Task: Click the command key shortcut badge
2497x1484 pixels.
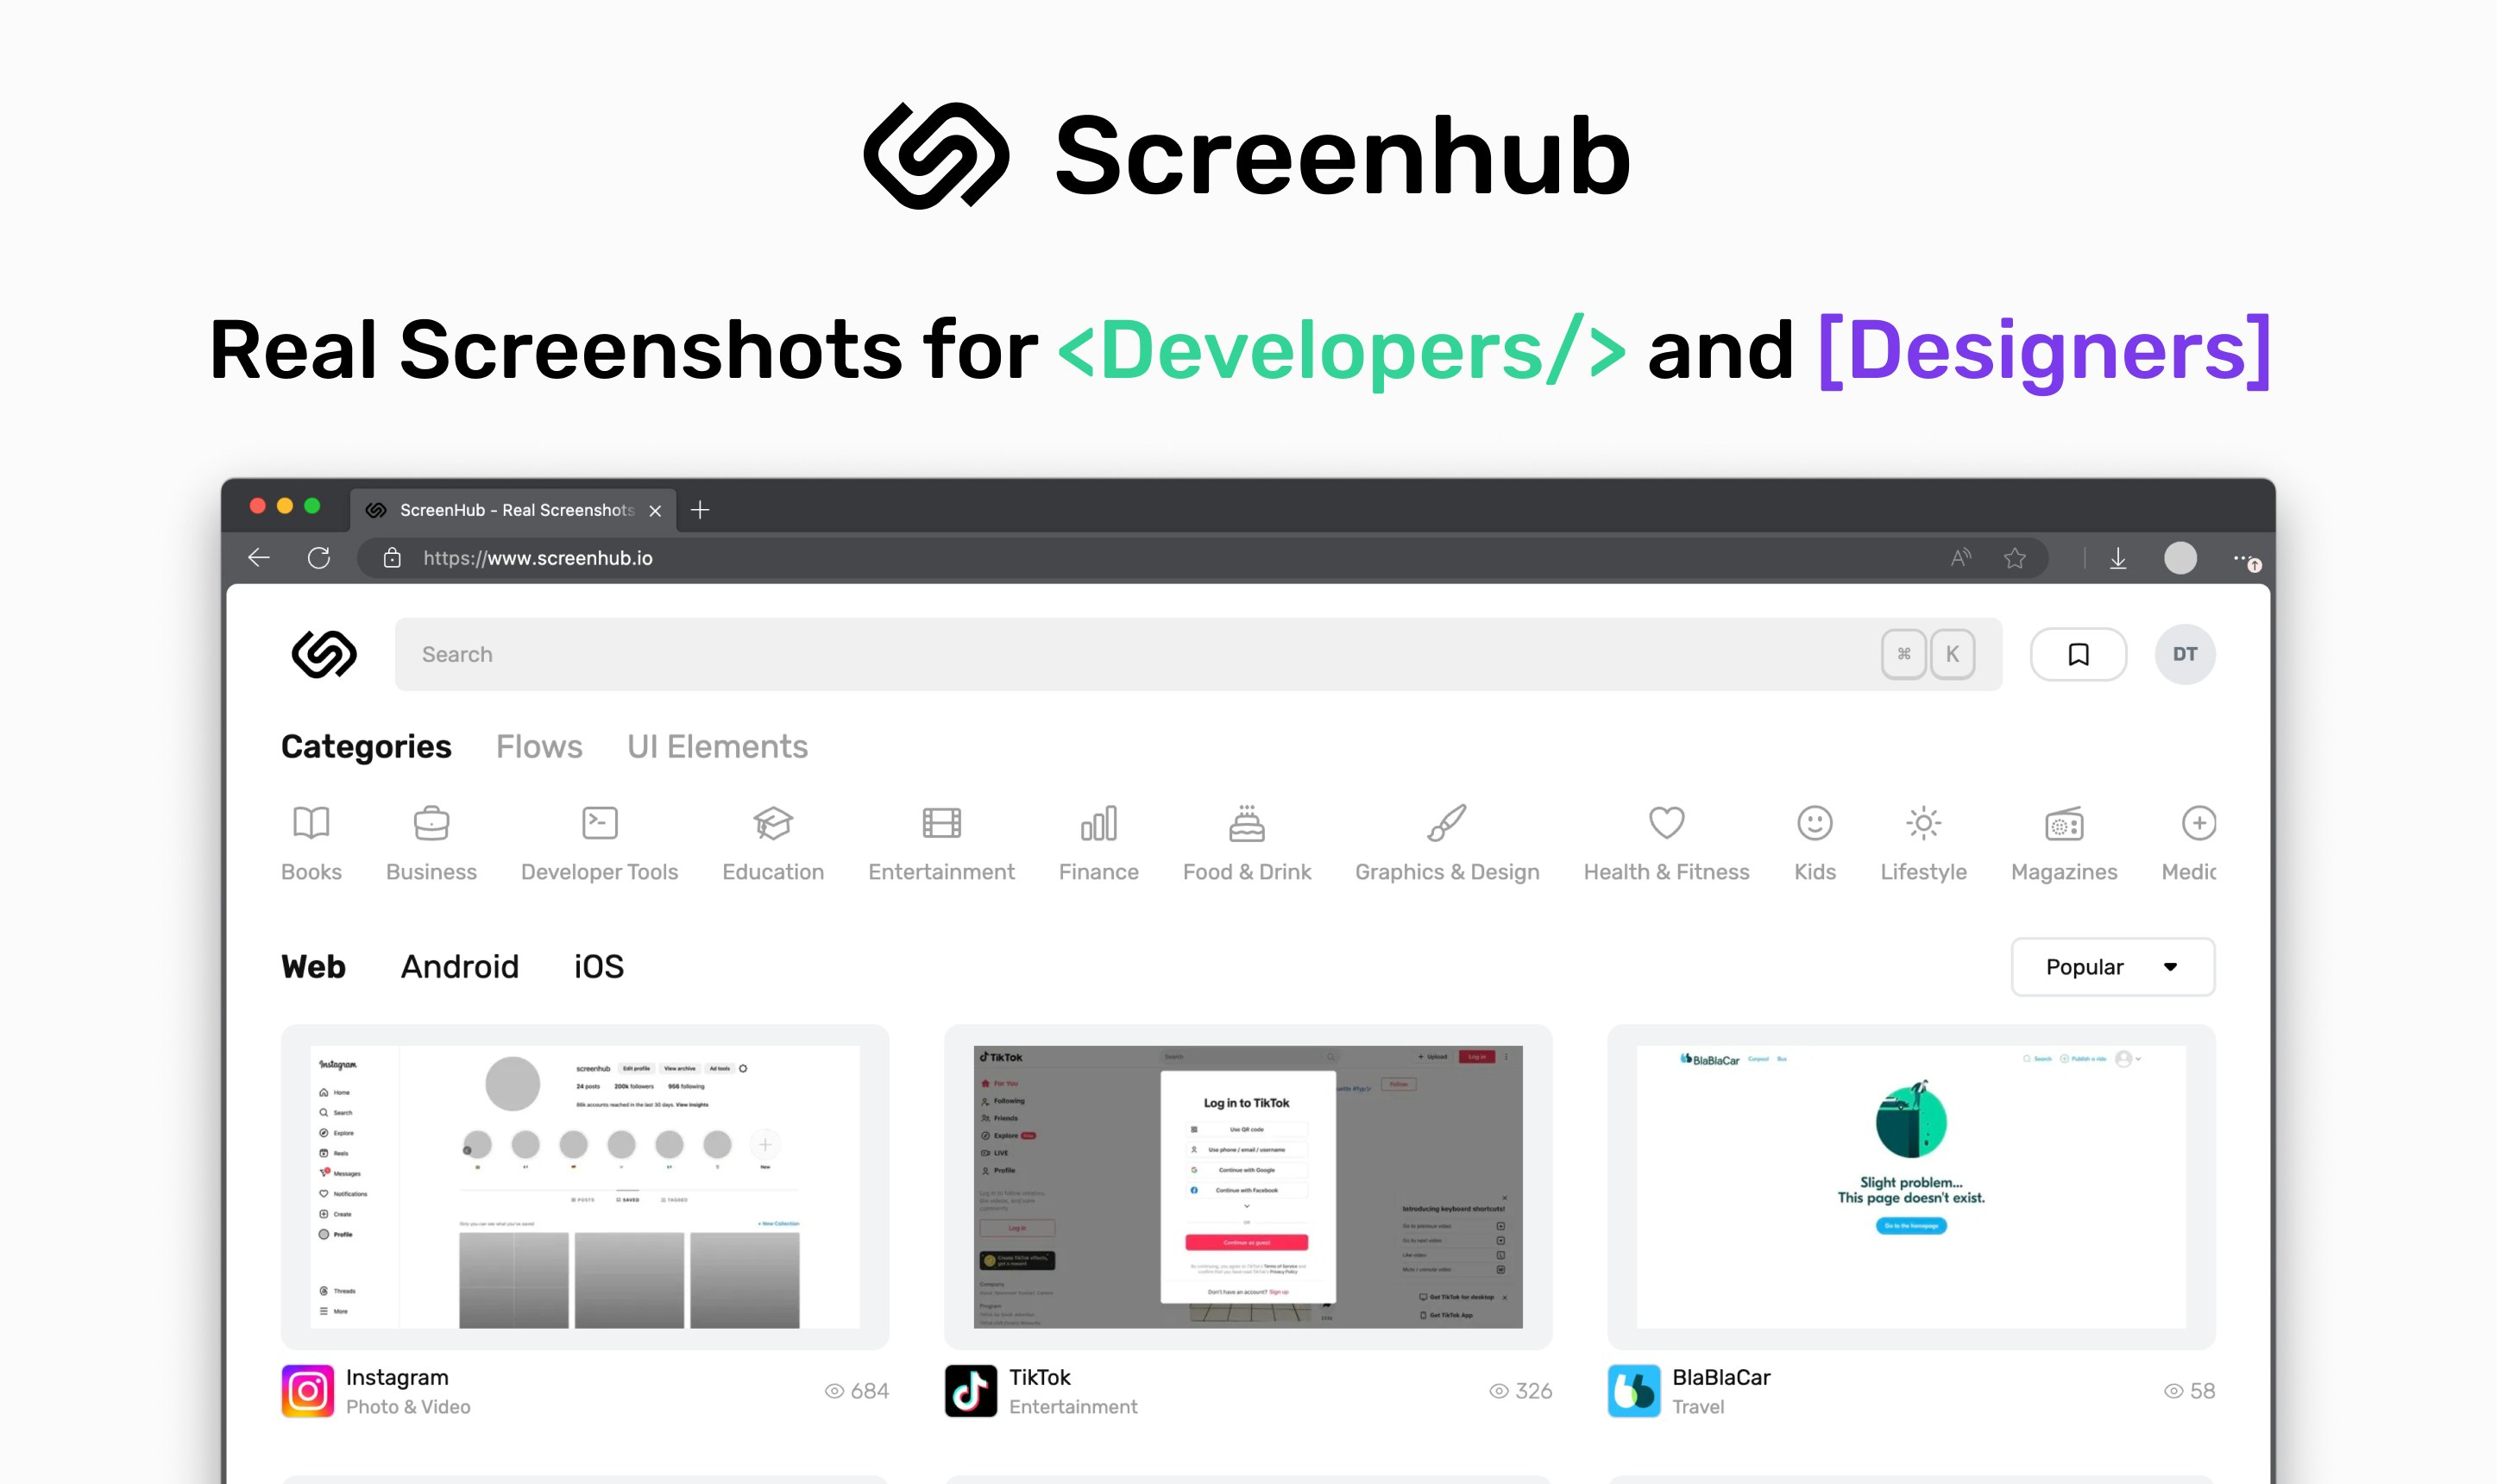Action: (x=1903, y=654)
